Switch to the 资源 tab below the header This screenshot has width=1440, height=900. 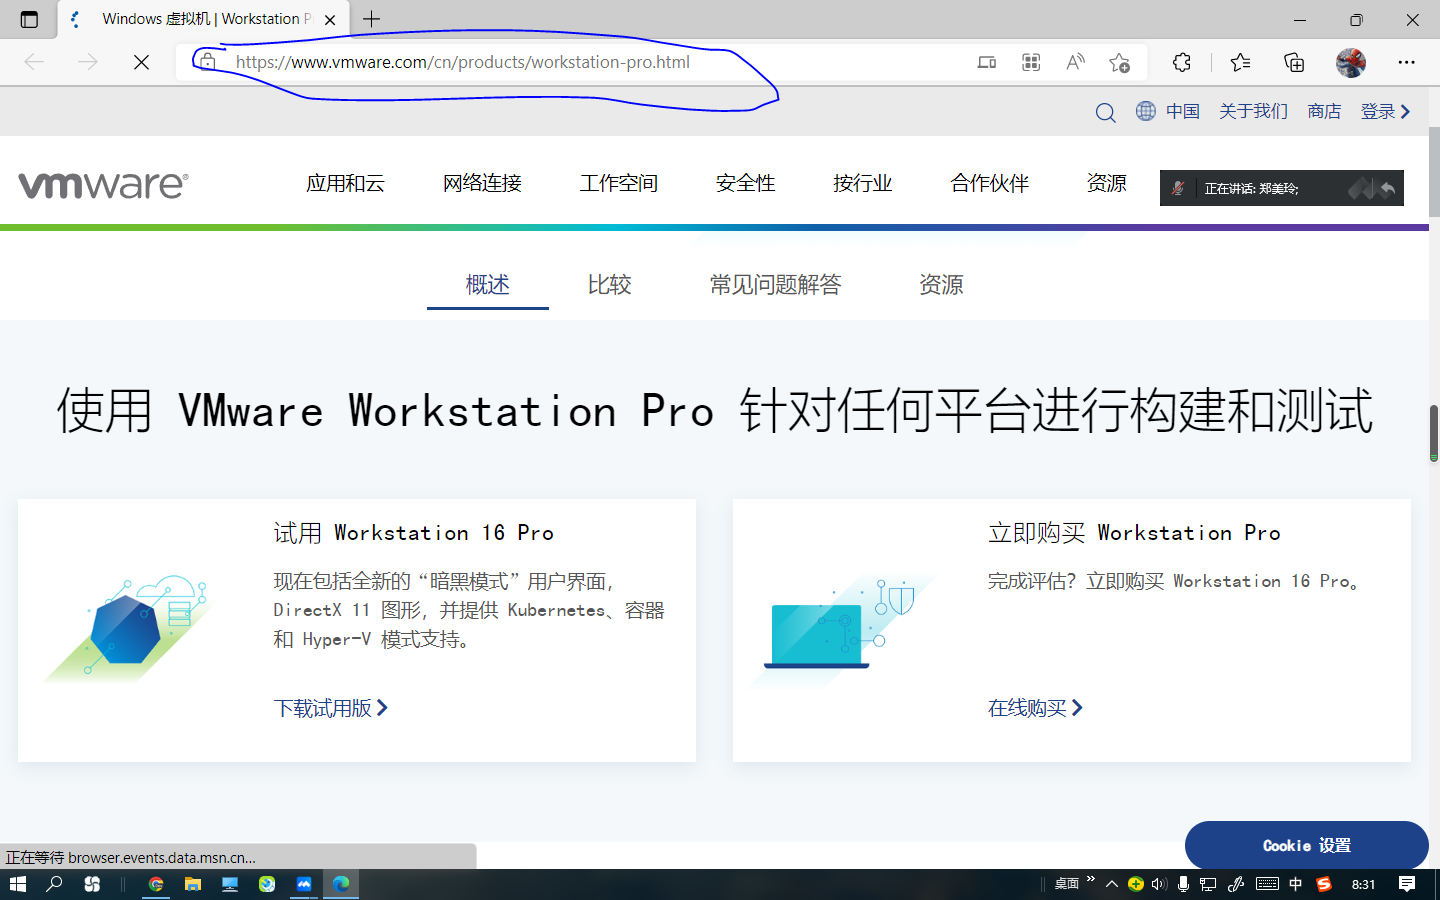pos(941,285)
